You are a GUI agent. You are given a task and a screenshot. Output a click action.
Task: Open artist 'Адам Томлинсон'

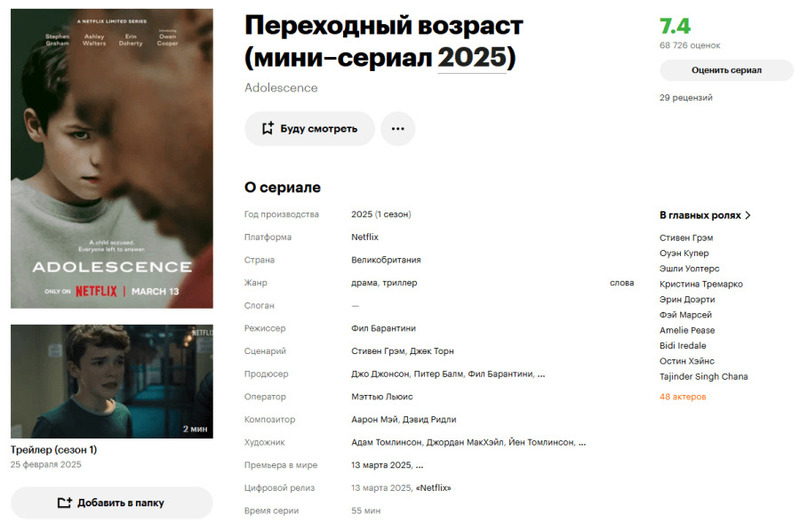386,442
